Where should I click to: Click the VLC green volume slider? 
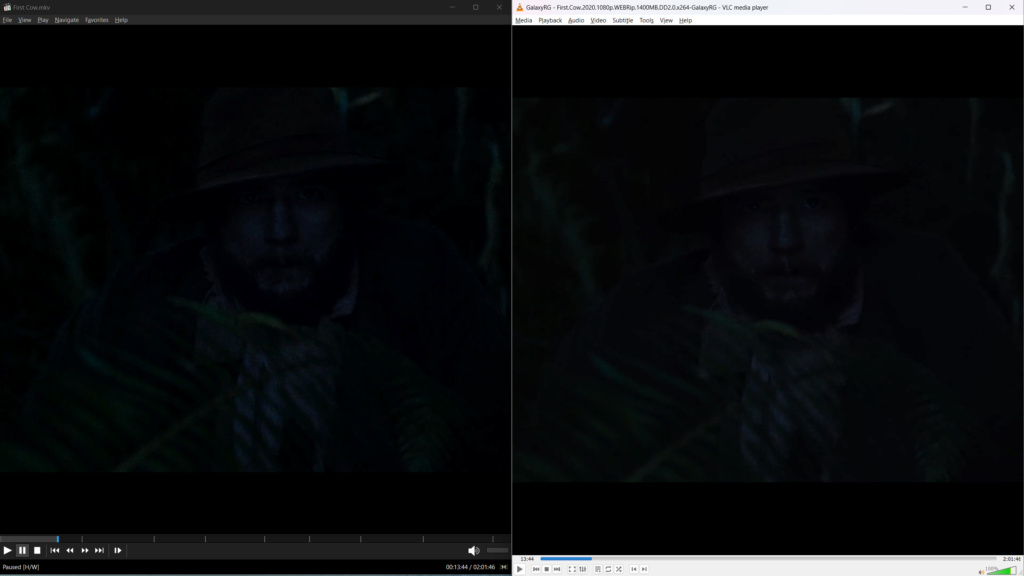[1002, 570]
